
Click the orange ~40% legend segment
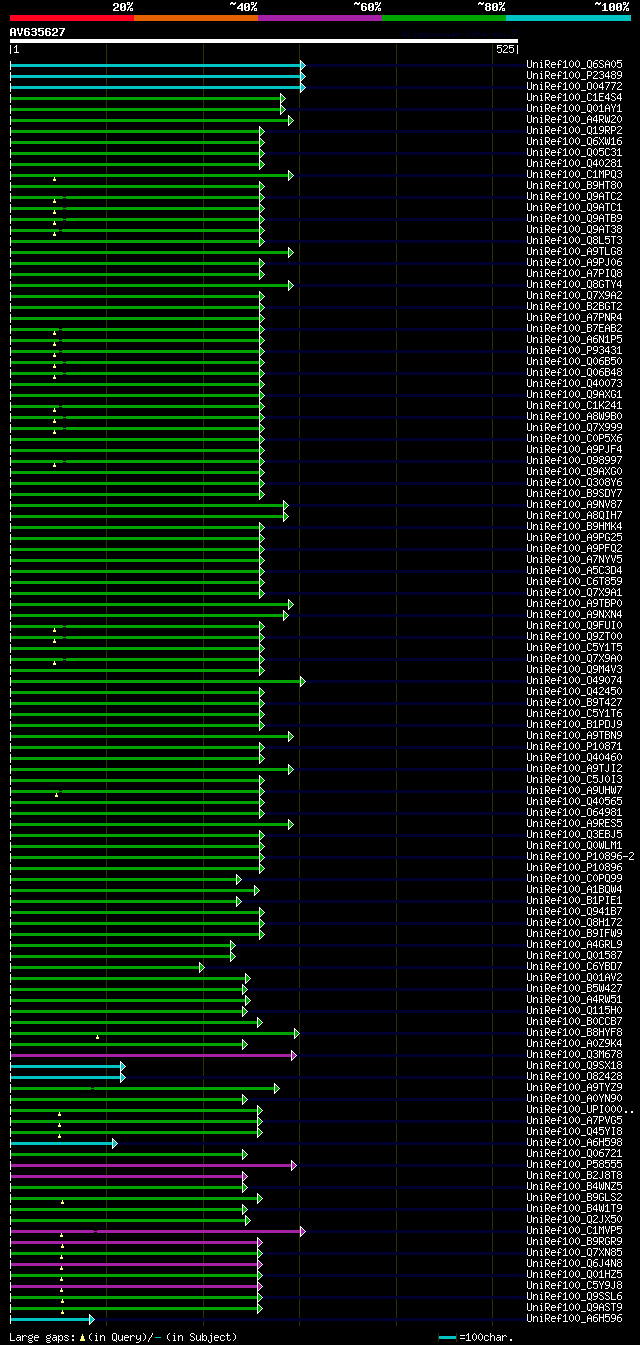(x=196, y=17)
